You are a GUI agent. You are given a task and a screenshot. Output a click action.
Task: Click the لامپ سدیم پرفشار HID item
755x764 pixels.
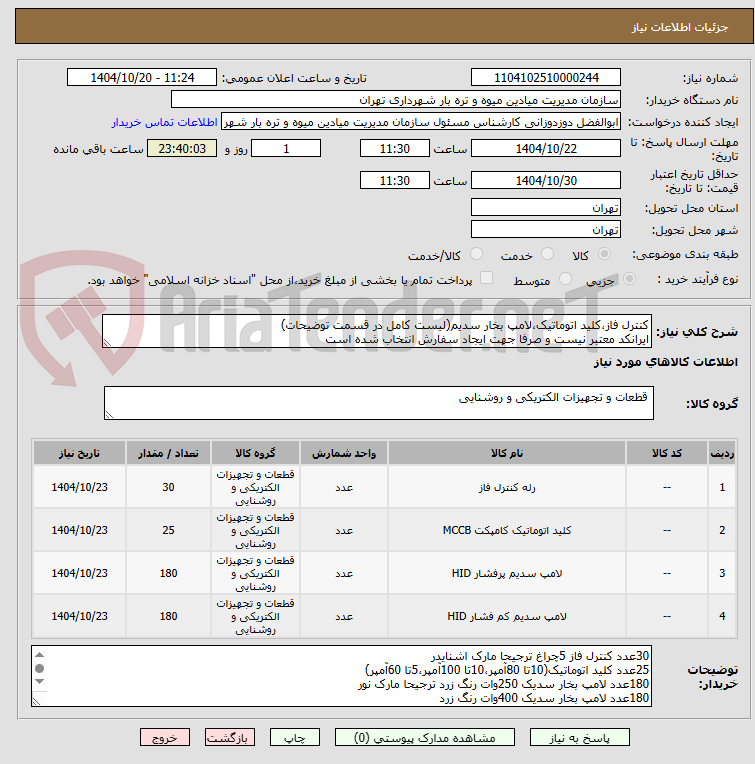click(x=507, y=573)
